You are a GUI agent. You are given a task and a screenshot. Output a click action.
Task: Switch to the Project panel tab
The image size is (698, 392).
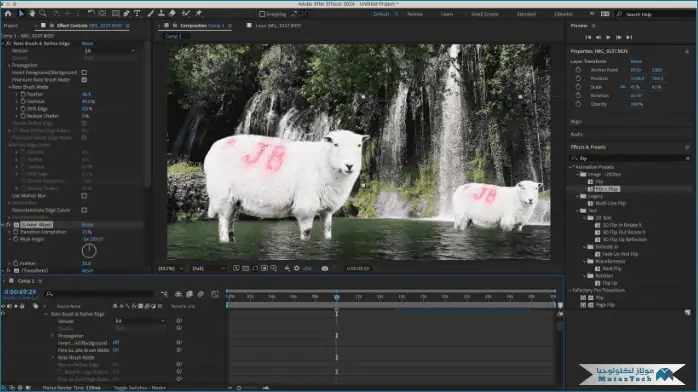coord(11,26)
